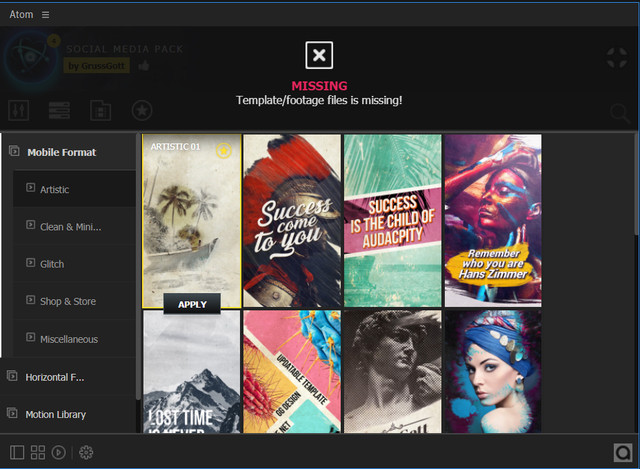The width and height of the screenshot is (640, 469).
Task: Select the ARTISTIC 01 palm tree thumbnail
Action: [x=191, y=221]
